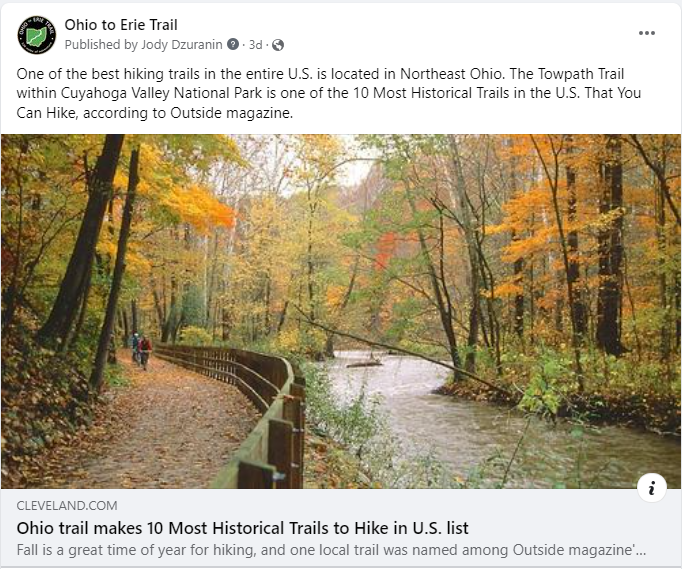Open the link info 'i' icon
This screenshot has width=682, height=569.
point(652,488)
